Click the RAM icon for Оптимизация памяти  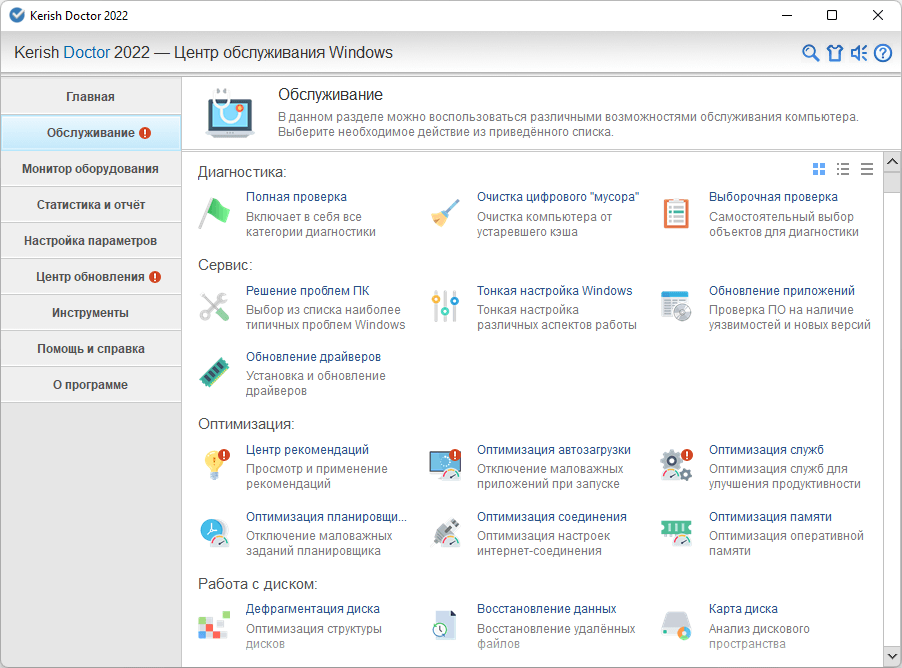pos(676,532)
